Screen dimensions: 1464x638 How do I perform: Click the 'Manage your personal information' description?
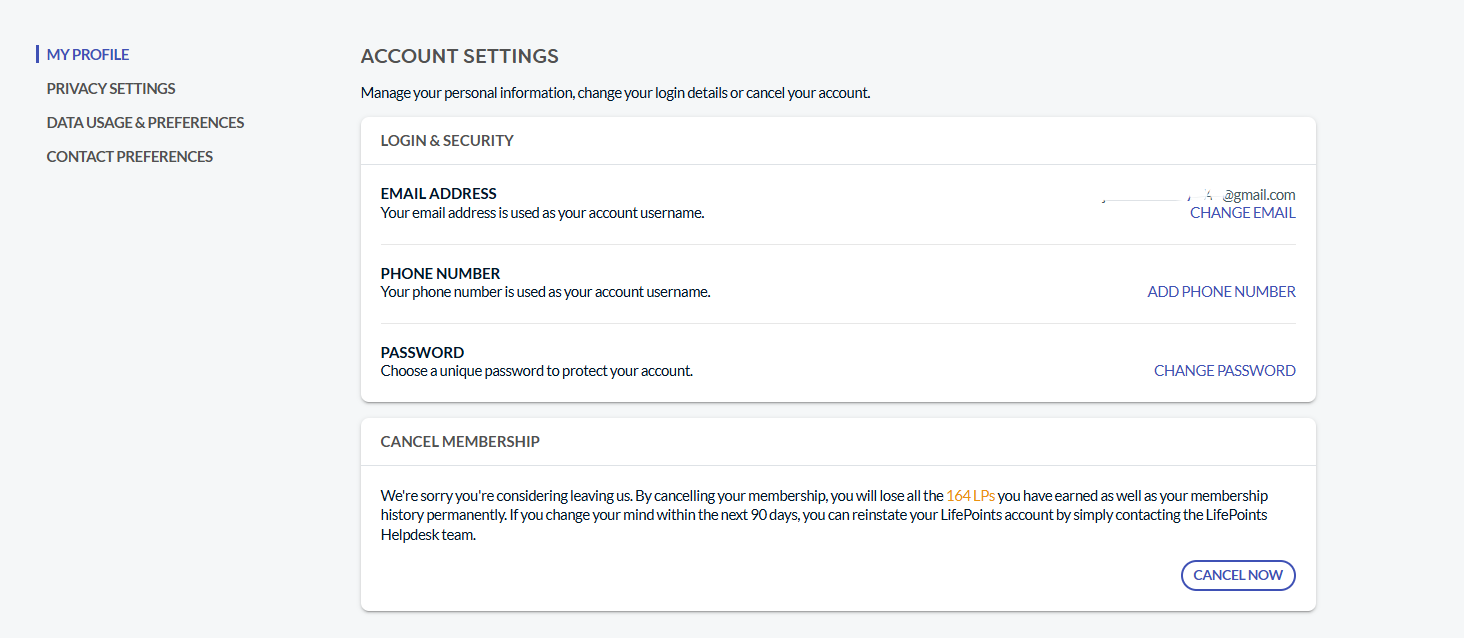coord(616,93)
